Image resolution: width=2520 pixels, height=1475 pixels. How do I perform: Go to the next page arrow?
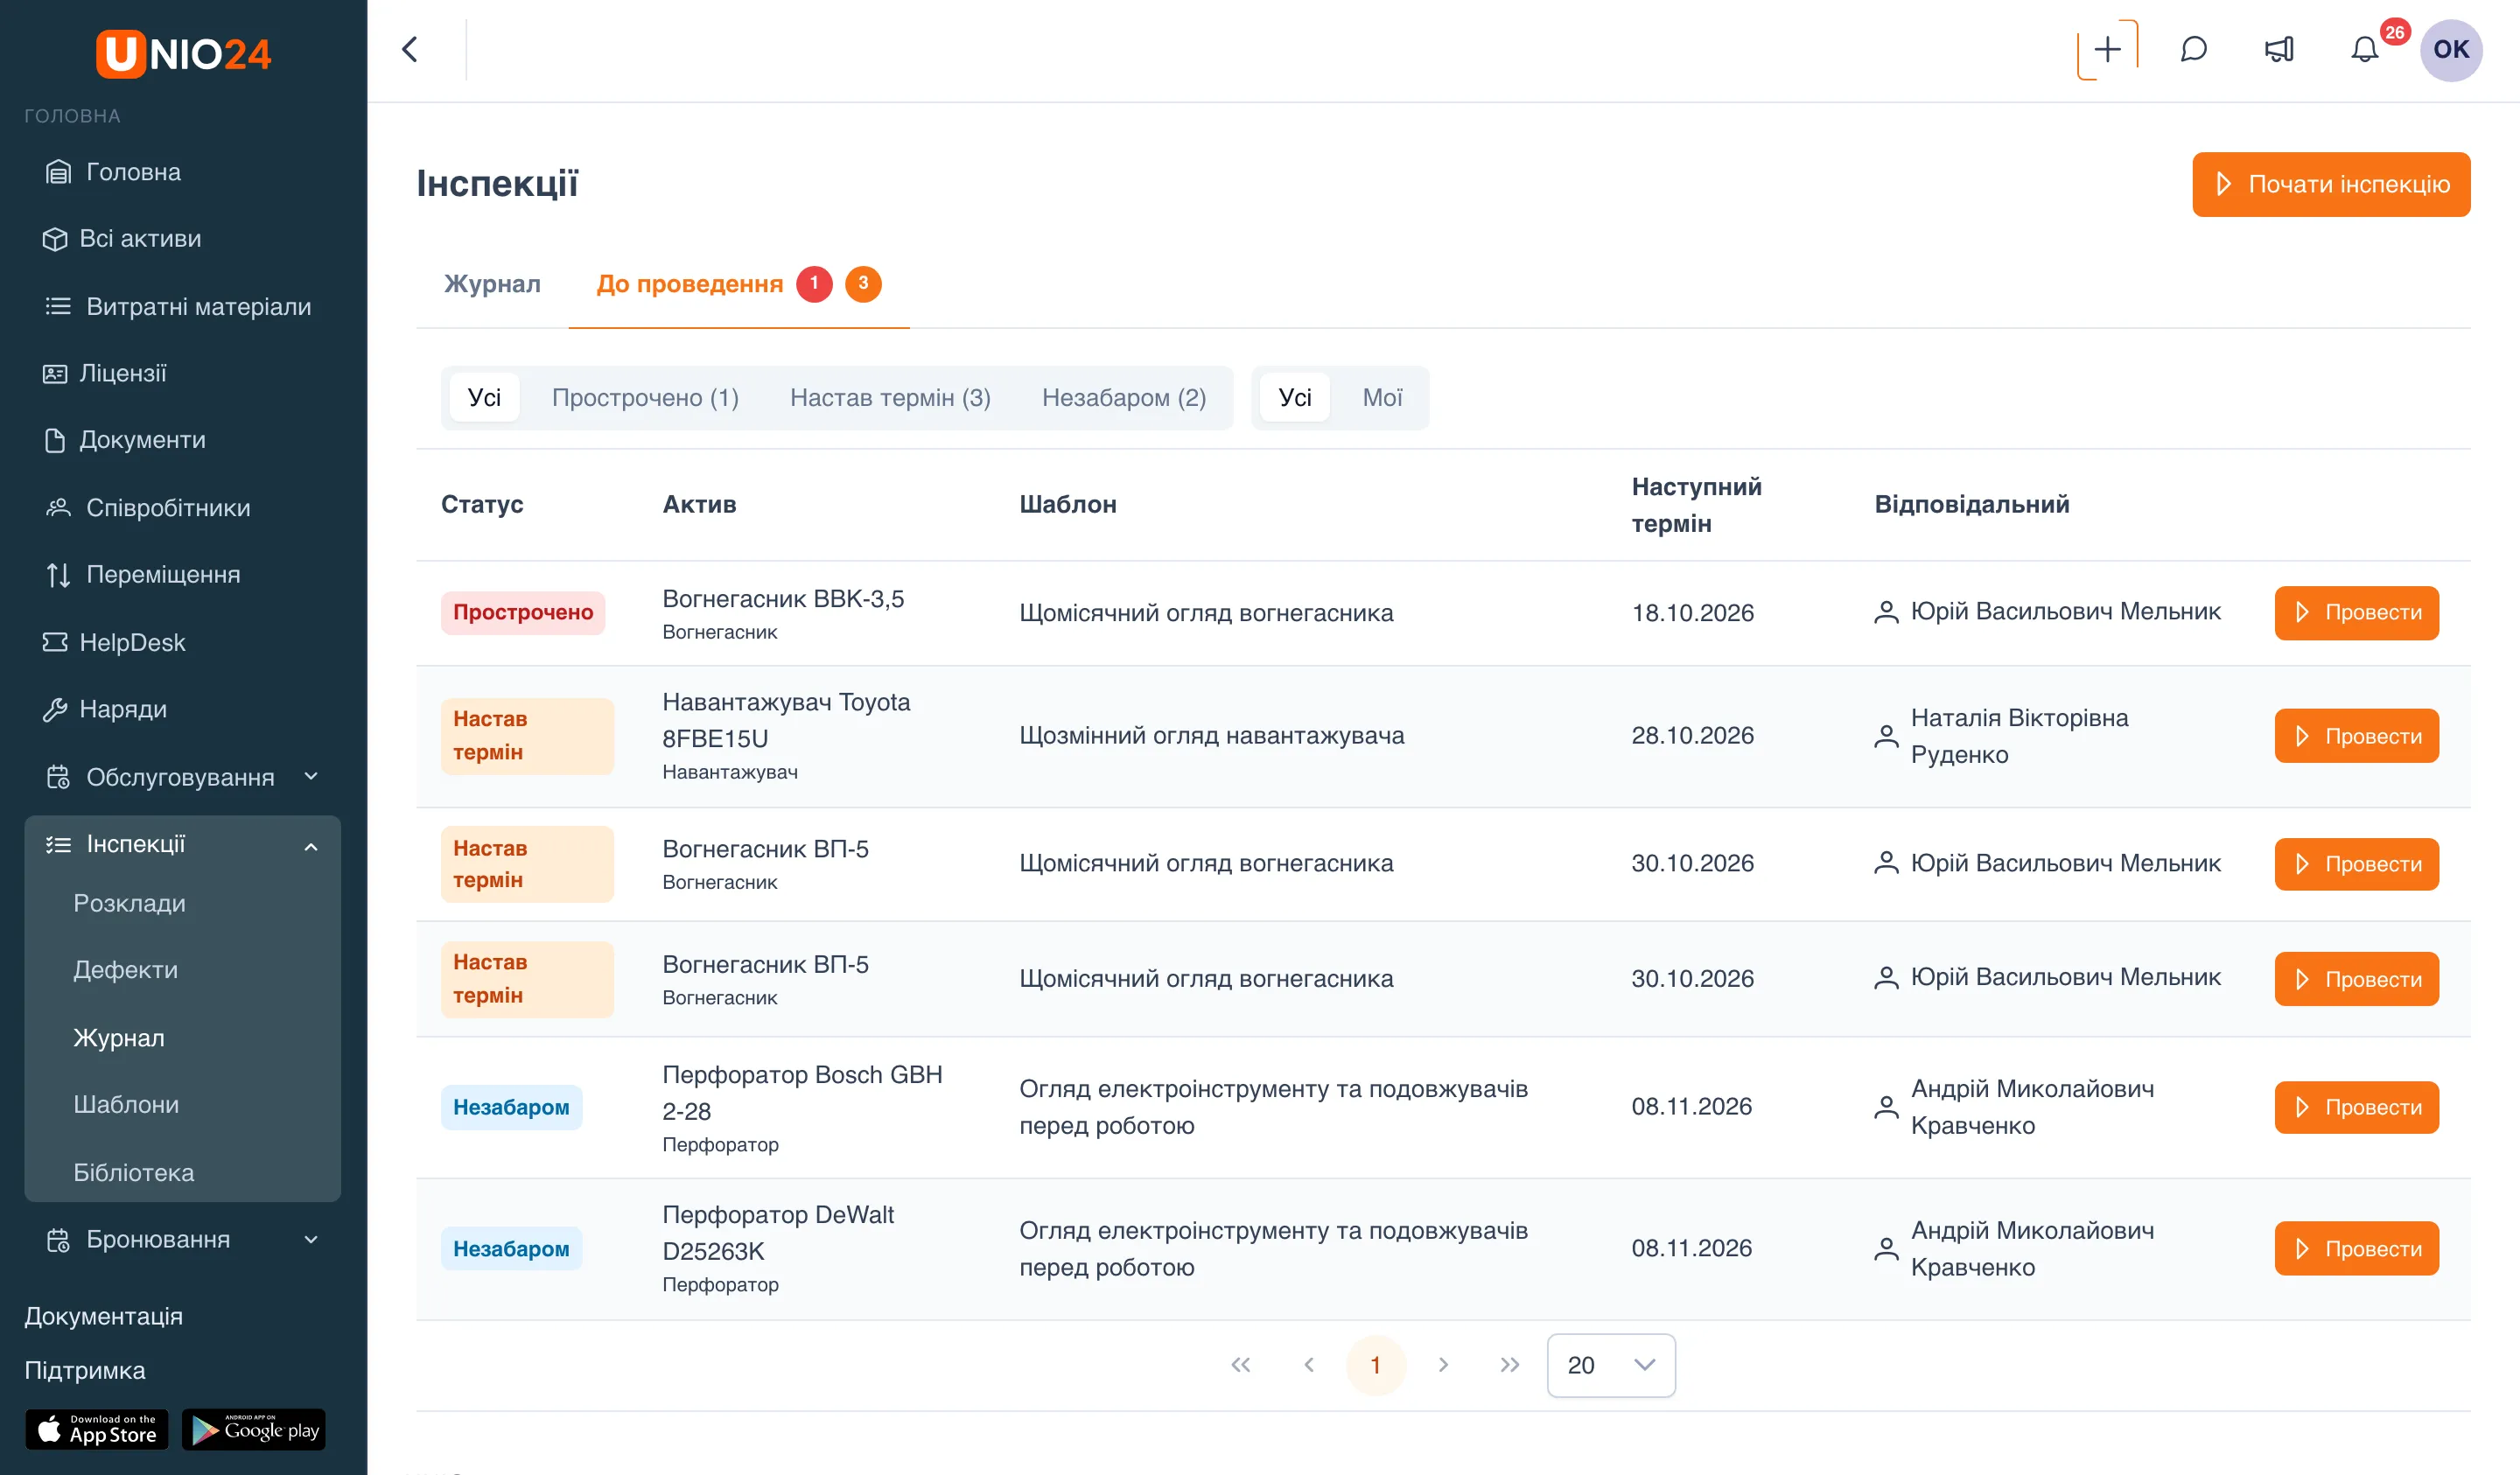[1442, 1365]
